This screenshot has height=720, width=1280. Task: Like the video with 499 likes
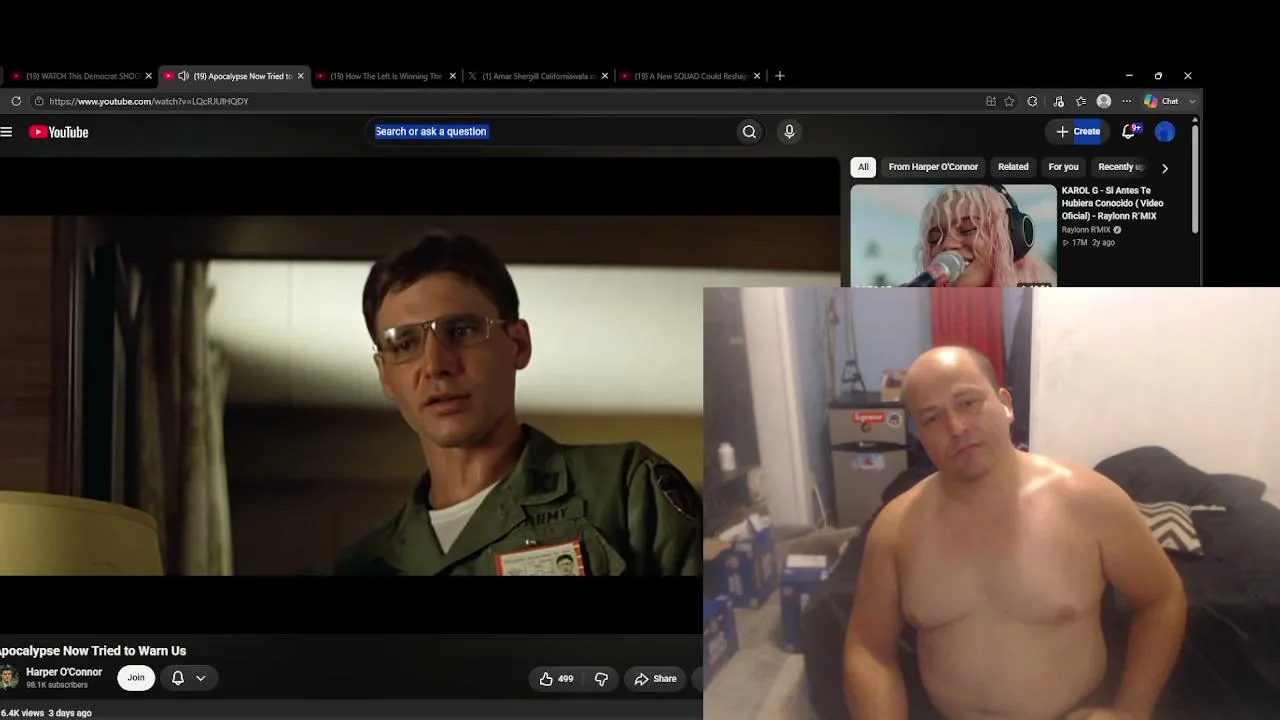click(x=557, y=679)
